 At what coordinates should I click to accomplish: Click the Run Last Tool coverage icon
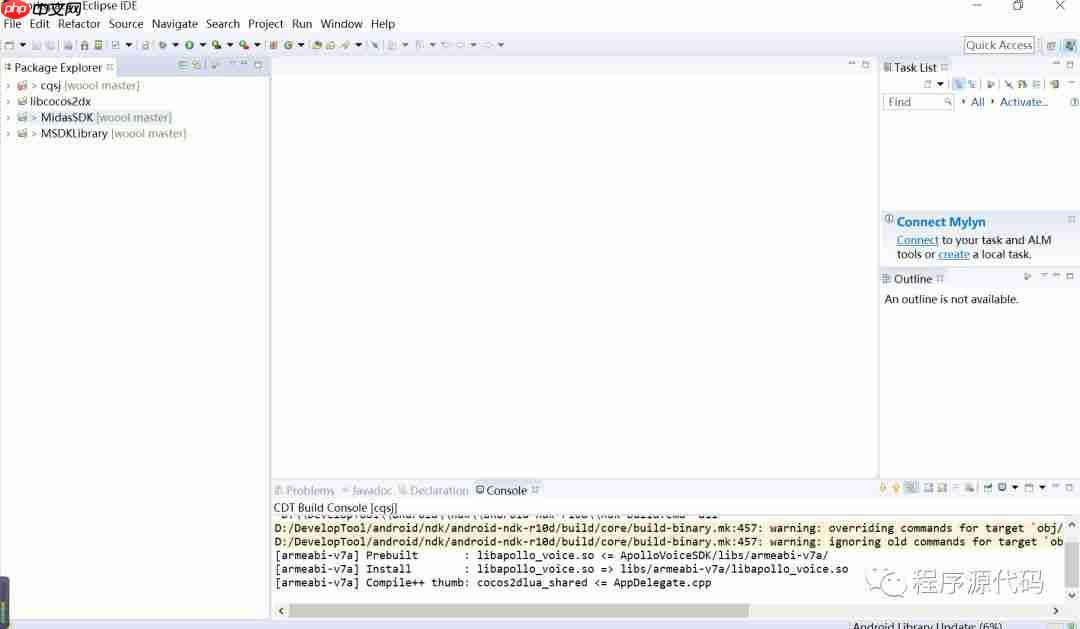pos(216,45)
